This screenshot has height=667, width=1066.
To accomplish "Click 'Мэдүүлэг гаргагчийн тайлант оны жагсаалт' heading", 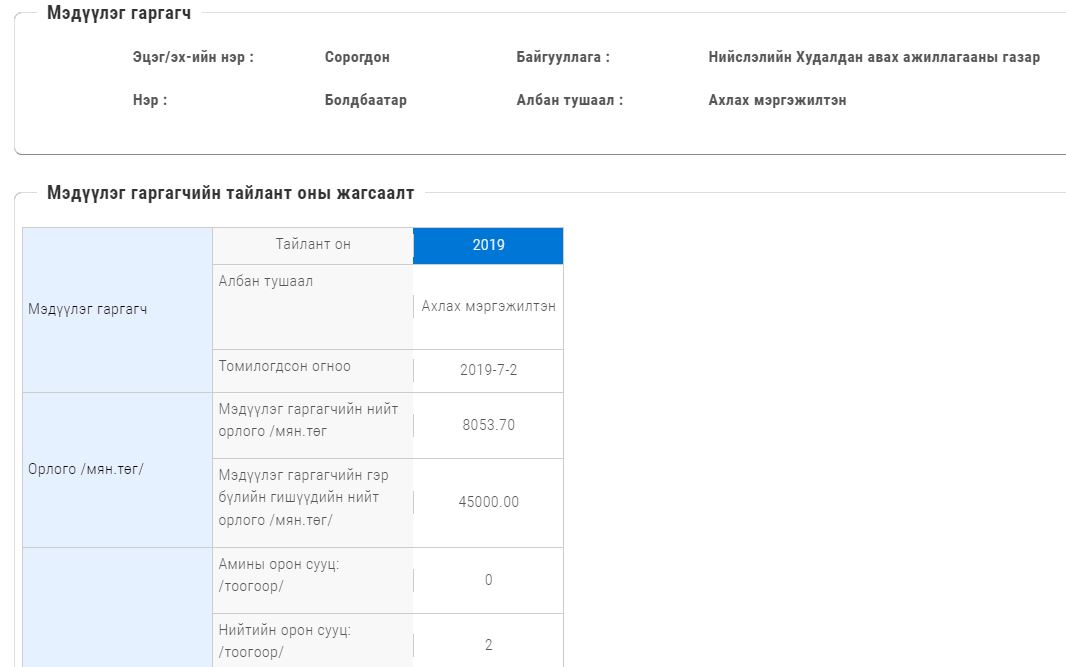I will coord(230,193).
